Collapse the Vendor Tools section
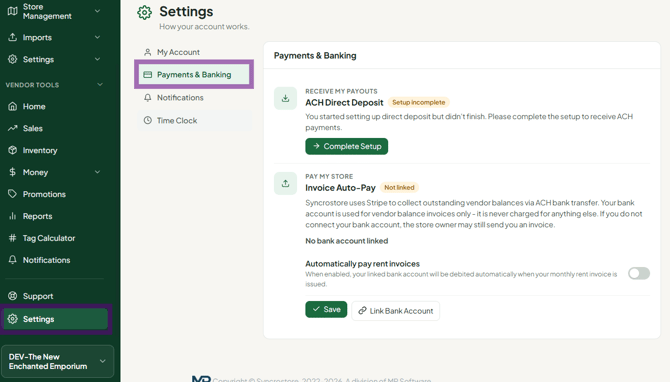 [100, 85]
